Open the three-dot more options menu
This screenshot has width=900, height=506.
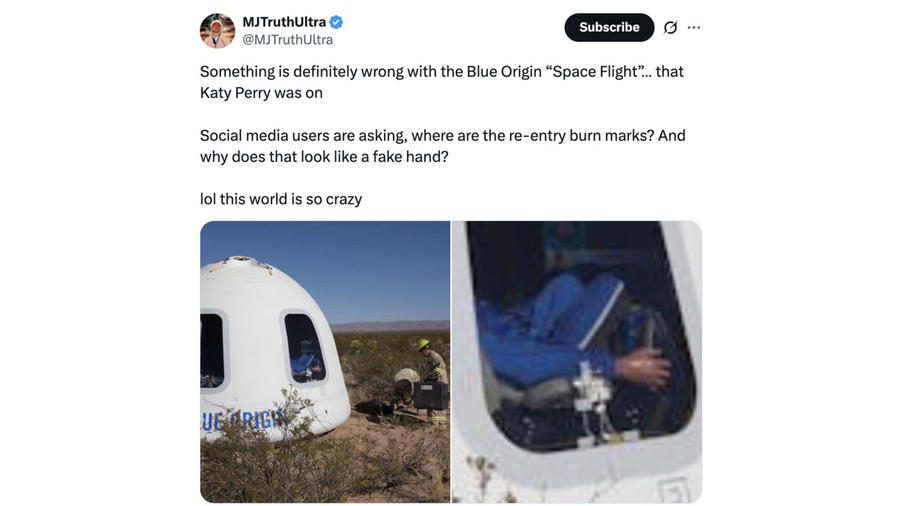click(694, 28)
